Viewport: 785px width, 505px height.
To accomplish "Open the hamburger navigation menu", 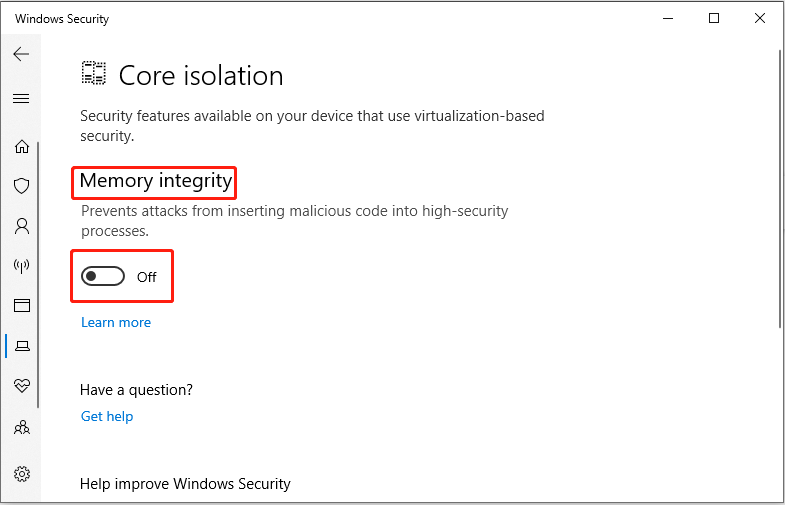I will tap(21, 99).
